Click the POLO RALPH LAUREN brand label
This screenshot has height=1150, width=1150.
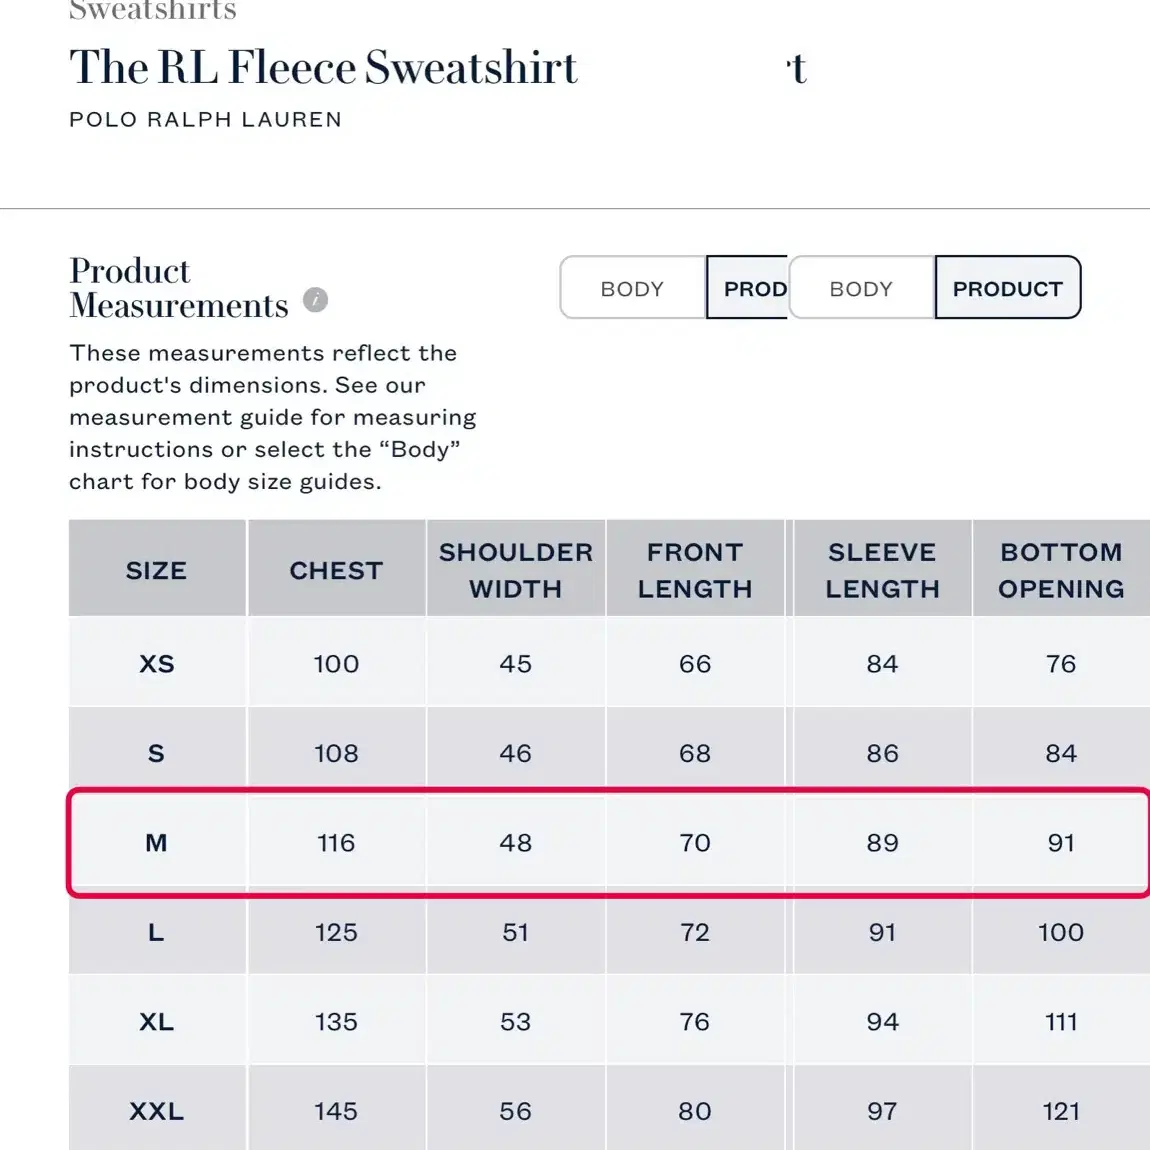click(205, 120)
